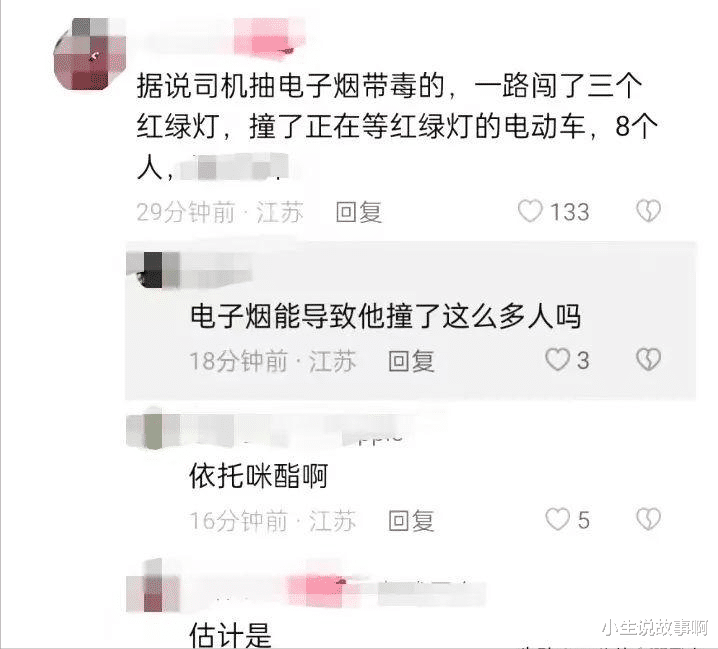The width and height of the screenshot is (718, 649).
Task: Select the 依托咪酯啊 reply text
Action: point(259,476)
